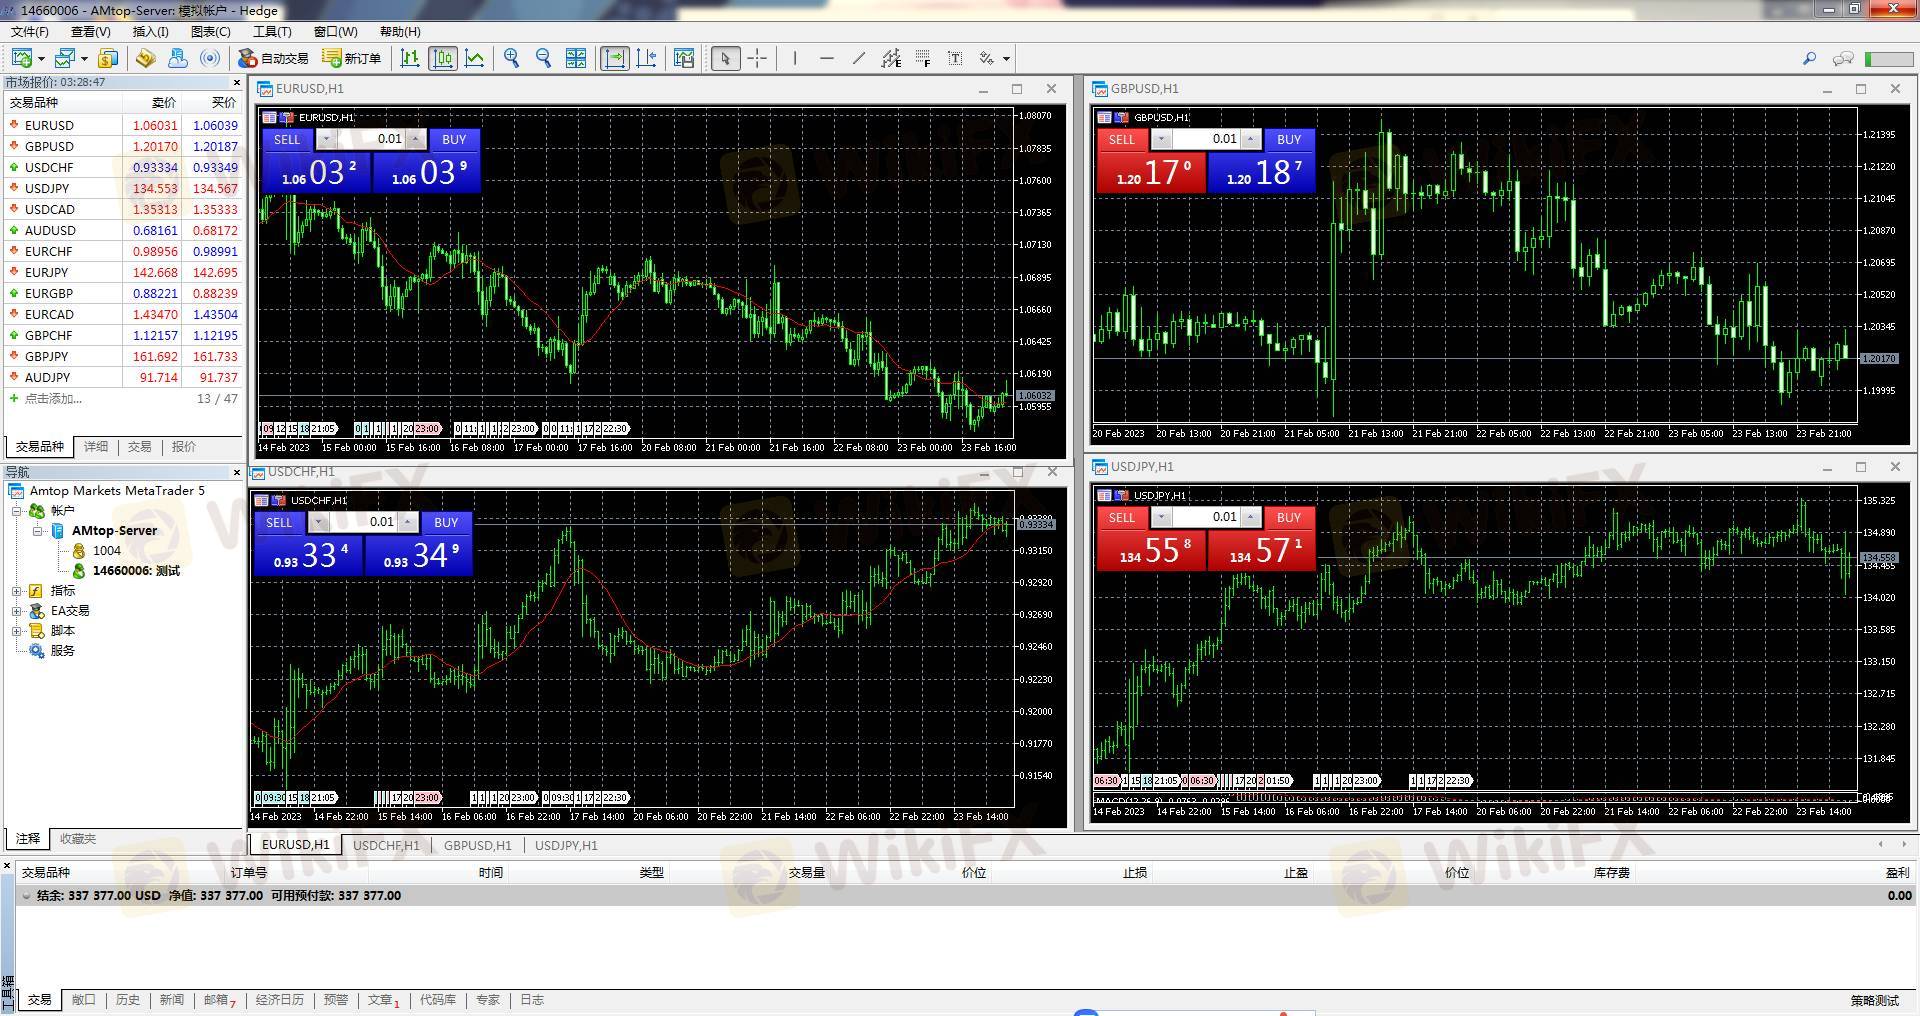The height and width of the screenshot is (1016, 1920).
Task: Toggle auto trading (自动交易) button
Action: coord(273,58)
